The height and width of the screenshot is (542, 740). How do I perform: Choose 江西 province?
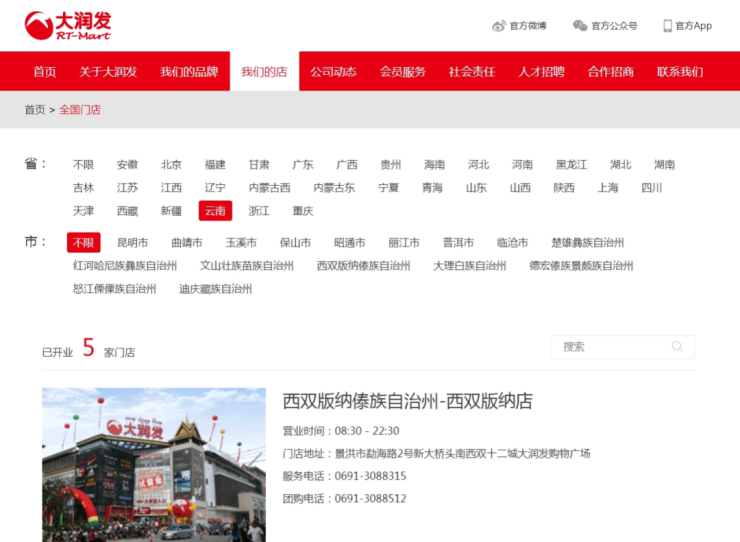[x=171, y=188]
